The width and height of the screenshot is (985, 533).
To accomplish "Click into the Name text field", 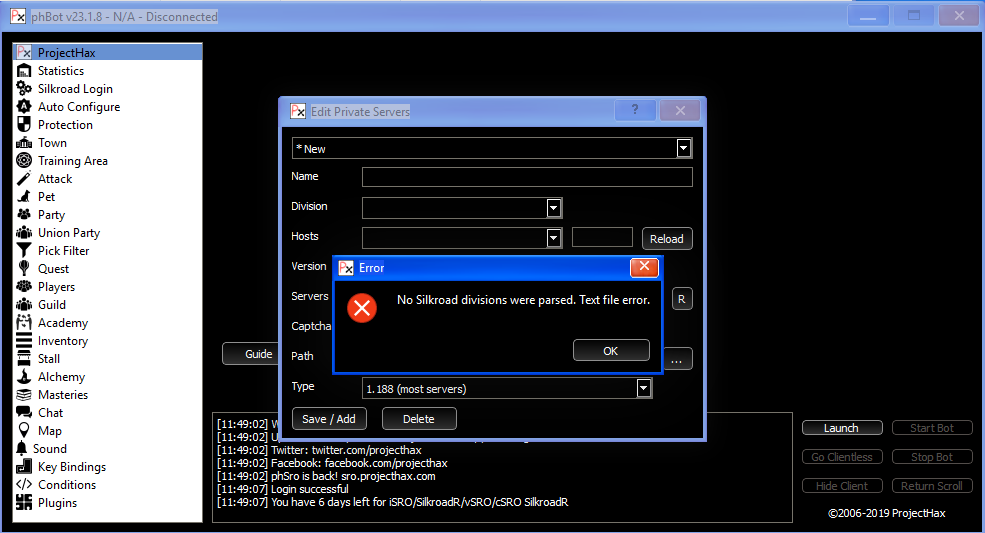I will pyautogui.click(x=527, y=177).
